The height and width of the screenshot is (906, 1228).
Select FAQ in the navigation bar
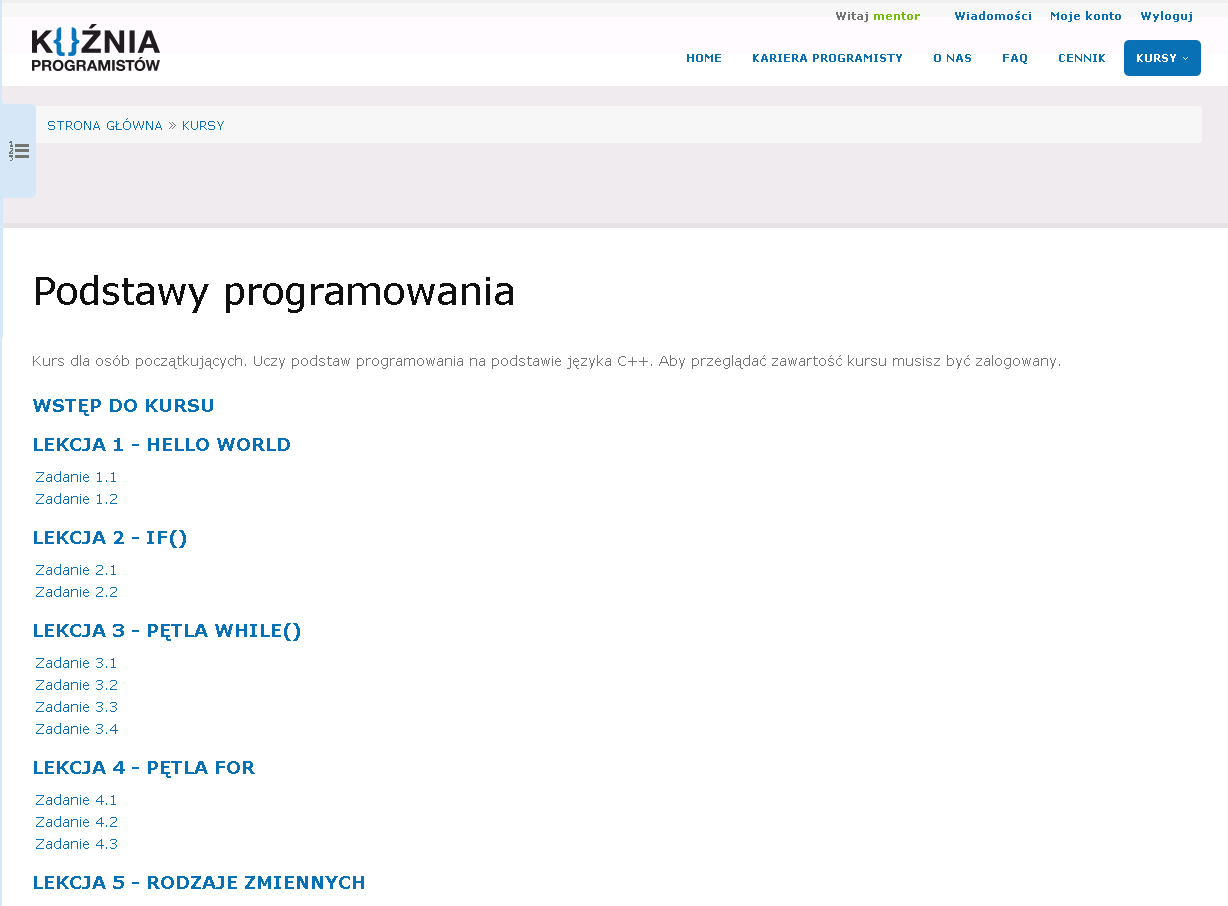[1014, 58]
